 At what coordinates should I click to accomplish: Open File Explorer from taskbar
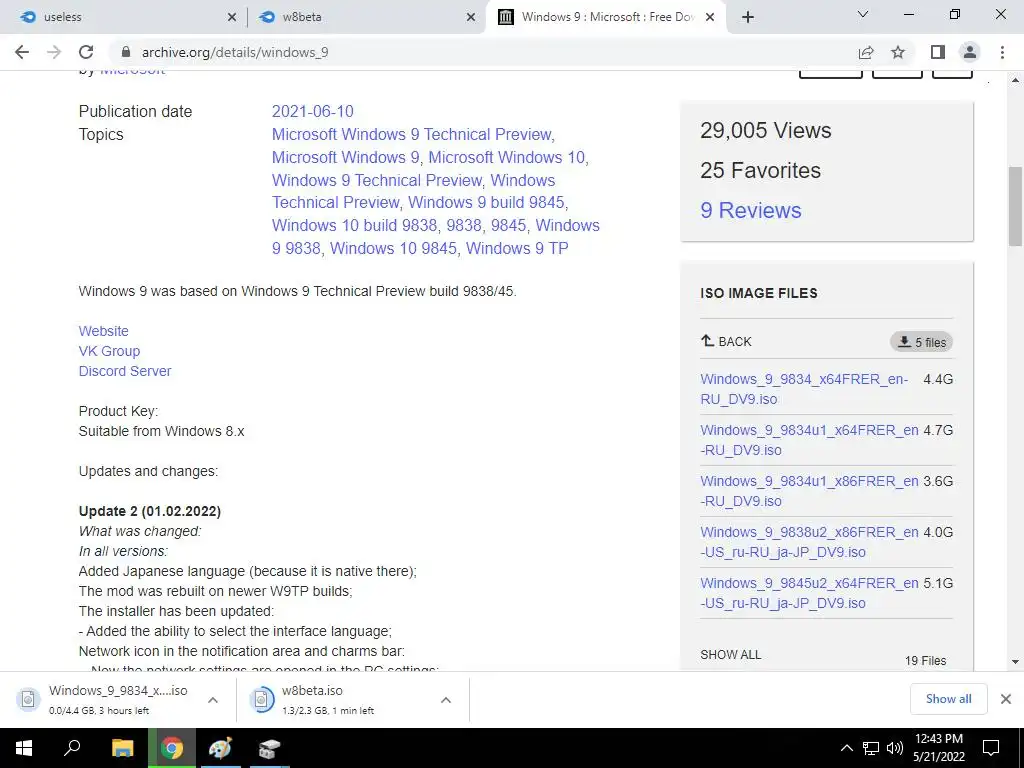pyautogui.click(x=122, y=748)
